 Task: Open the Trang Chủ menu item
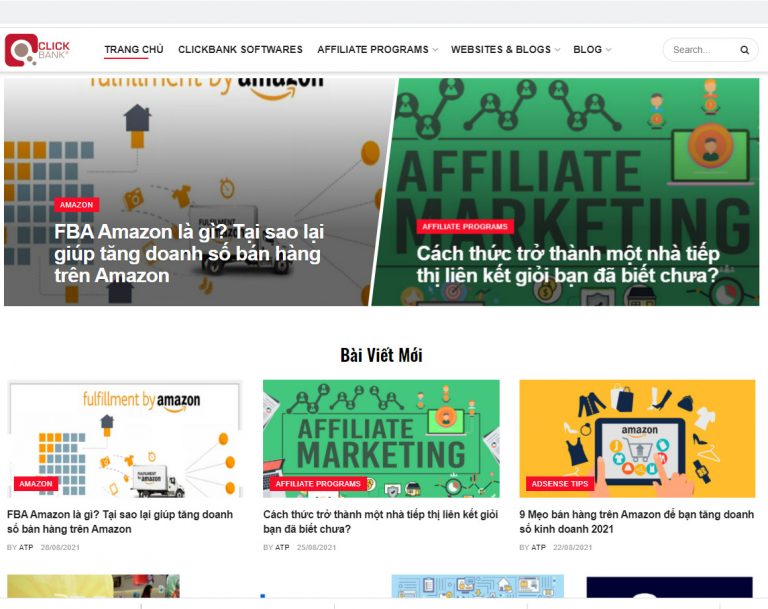pos(134,49)
